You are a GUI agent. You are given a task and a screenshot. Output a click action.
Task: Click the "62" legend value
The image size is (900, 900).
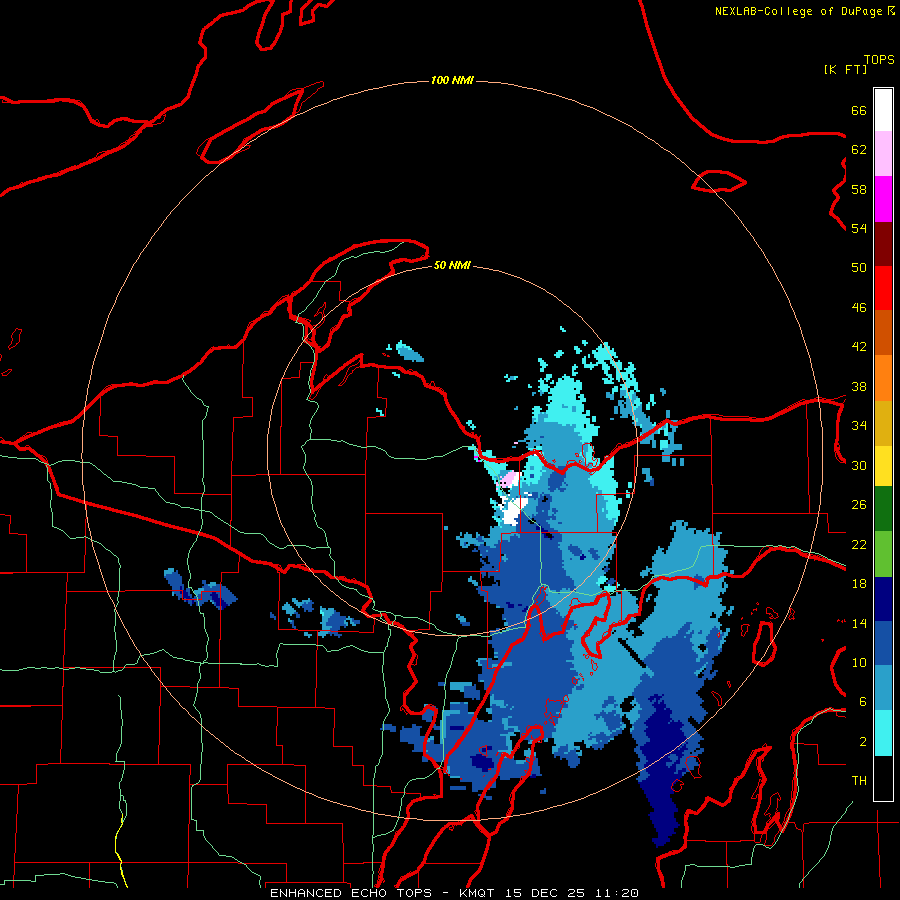point(859,150)
